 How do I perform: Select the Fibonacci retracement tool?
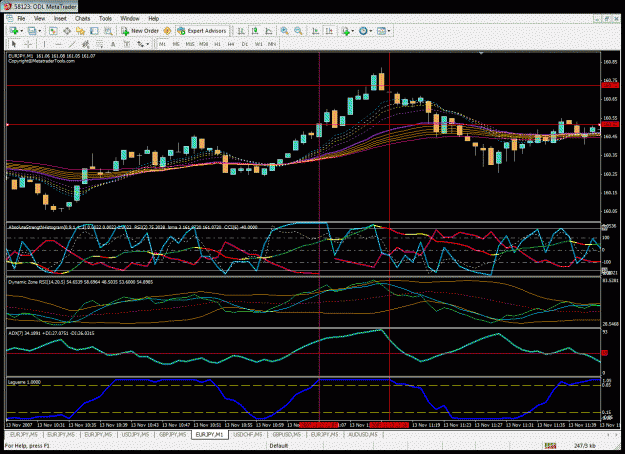99,44
